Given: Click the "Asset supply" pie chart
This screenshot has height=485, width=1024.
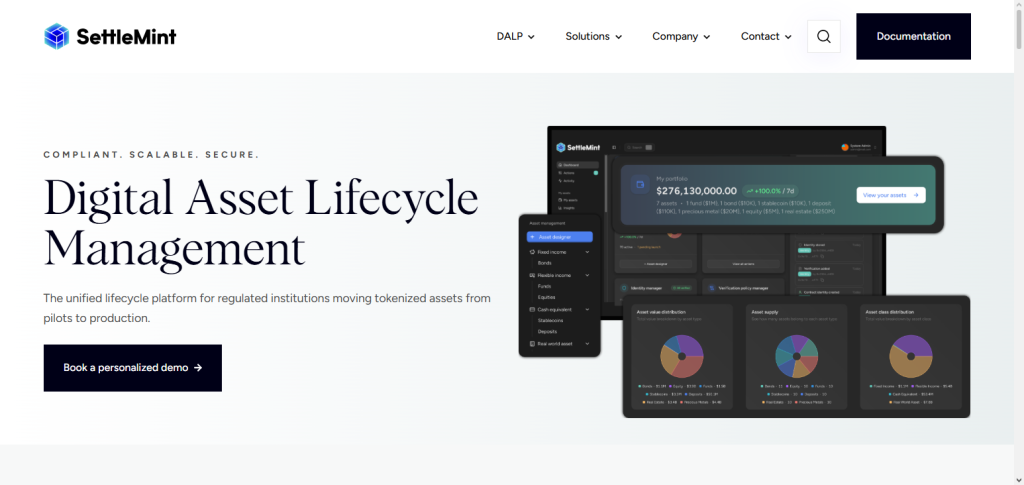Looking at the screenshot, I should point(796,356).
